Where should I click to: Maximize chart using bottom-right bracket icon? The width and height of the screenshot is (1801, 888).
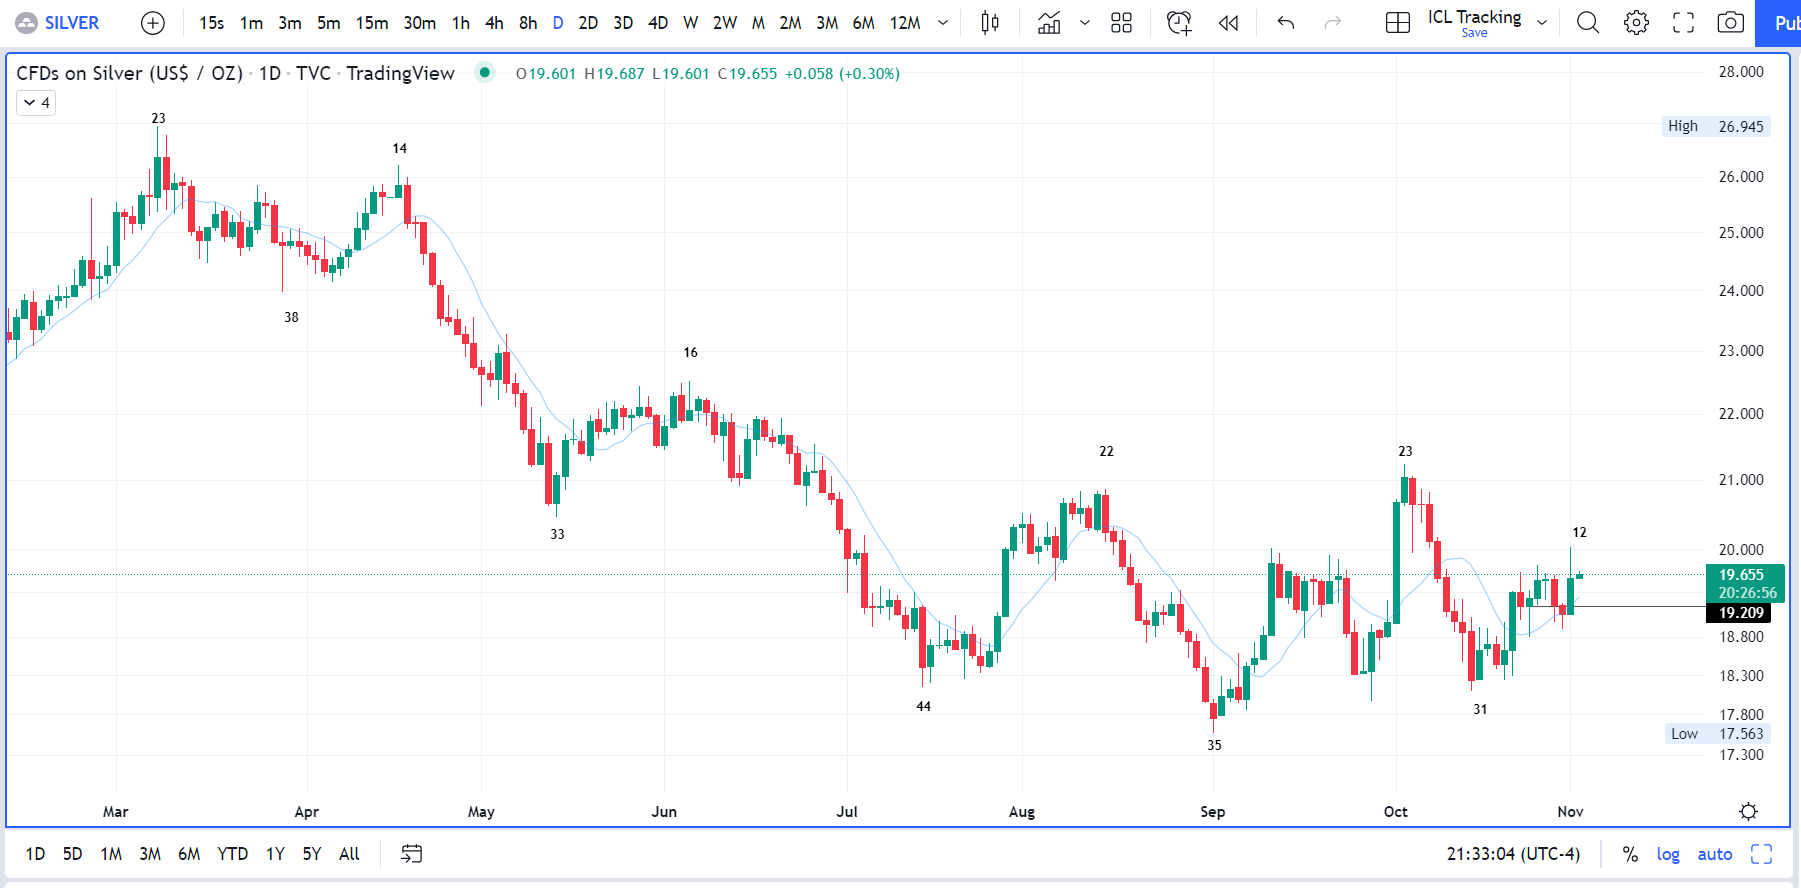point(1762,854)
